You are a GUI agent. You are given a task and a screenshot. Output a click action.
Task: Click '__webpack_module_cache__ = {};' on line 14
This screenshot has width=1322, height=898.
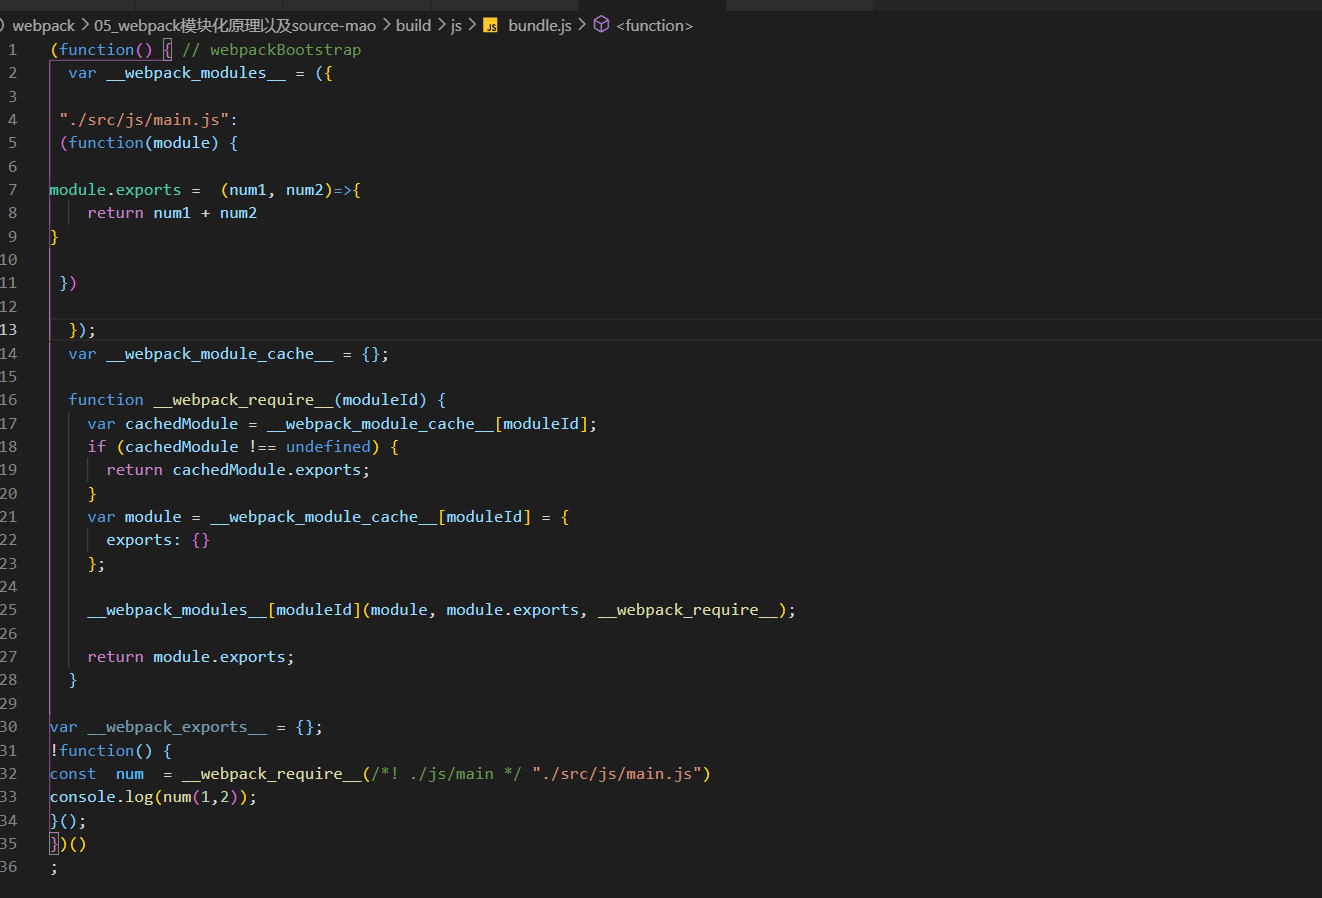point(247,354)
